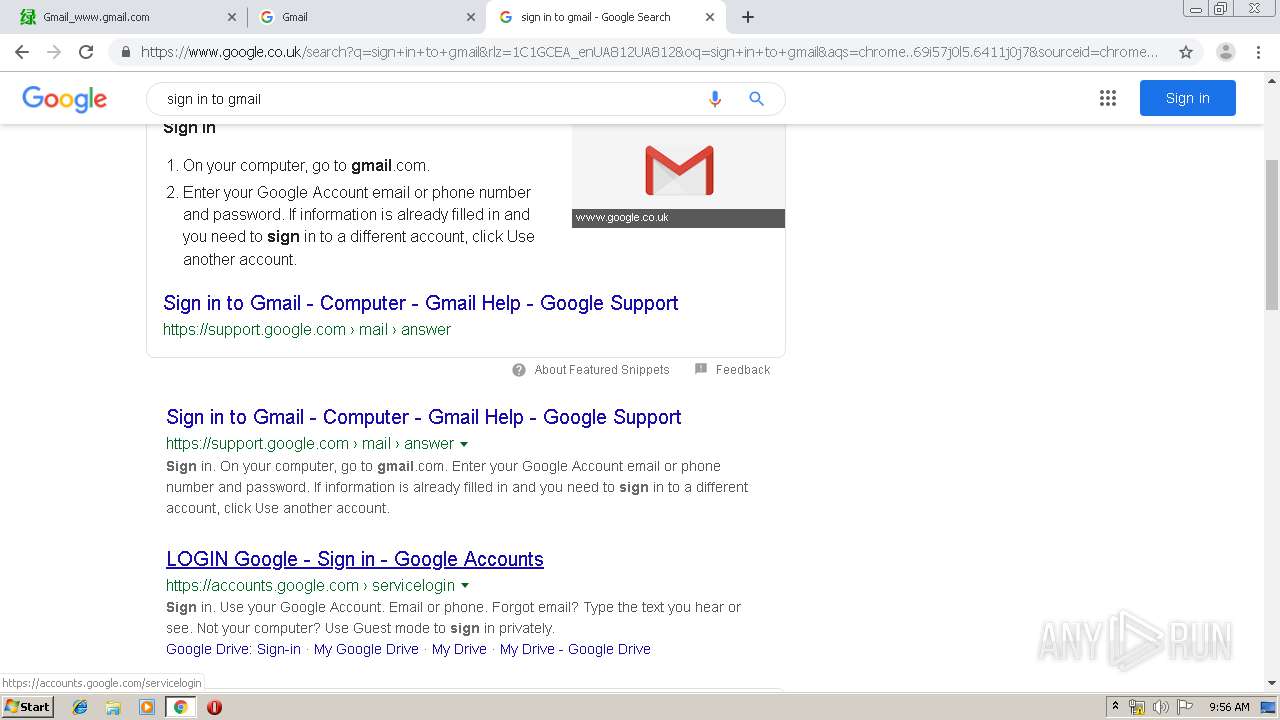Click the page vertical scrollbar thumb
Image resolution: width=1280 pixels, height=720 pixels.
pyautogui.click(x=1272, y=235)
